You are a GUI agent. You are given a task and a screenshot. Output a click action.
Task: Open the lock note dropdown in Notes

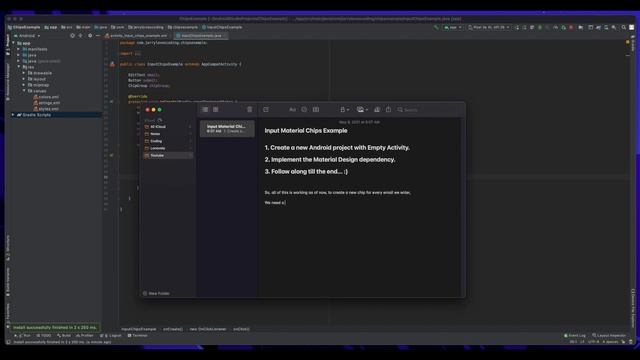coord(344,109)
